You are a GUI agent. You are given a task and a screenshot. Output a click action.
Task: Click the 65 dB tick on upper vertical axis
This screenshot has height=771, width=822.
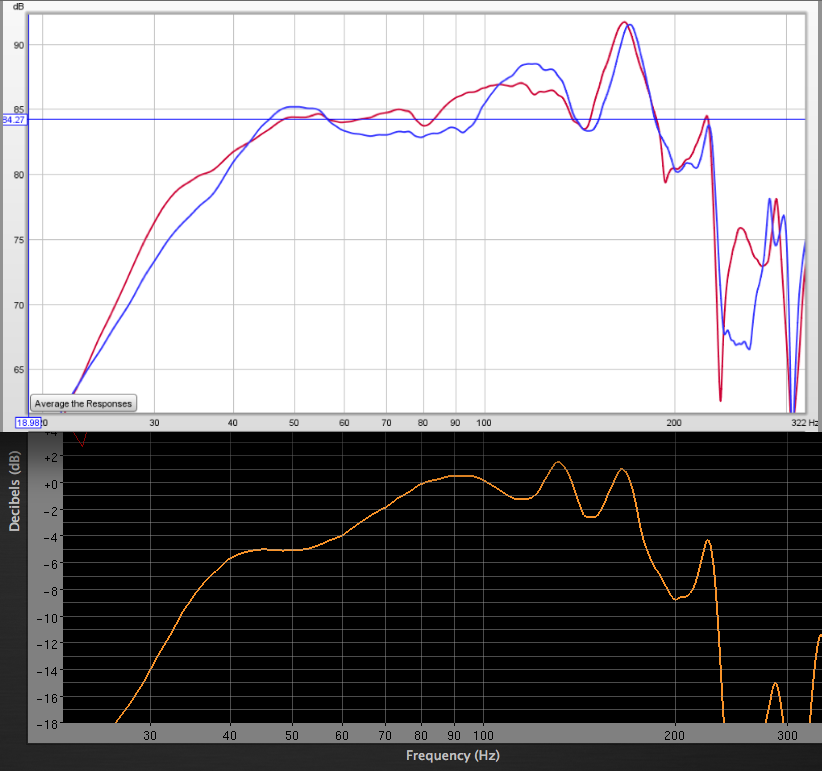(x=19, y=370)
